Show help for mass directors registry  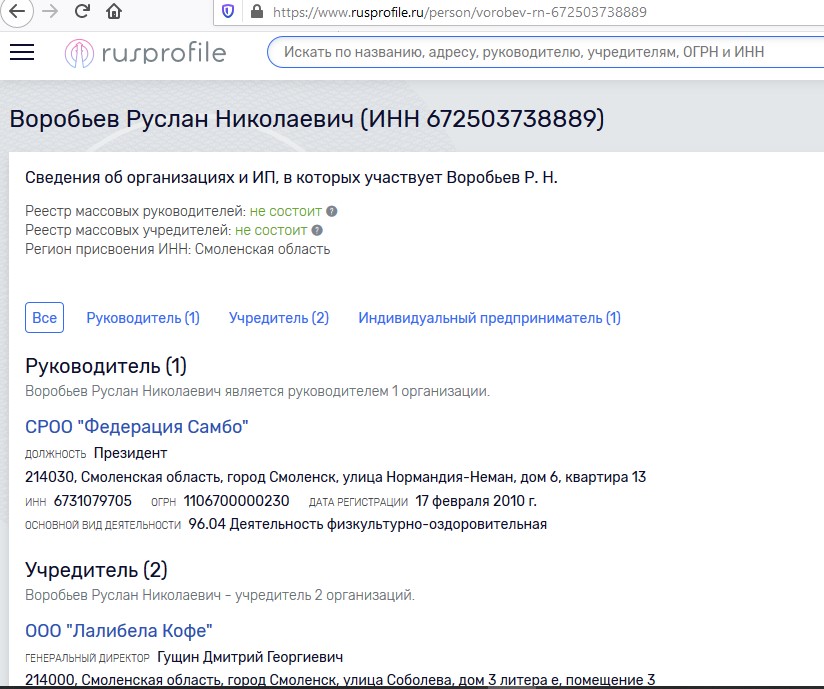[332, 211]
